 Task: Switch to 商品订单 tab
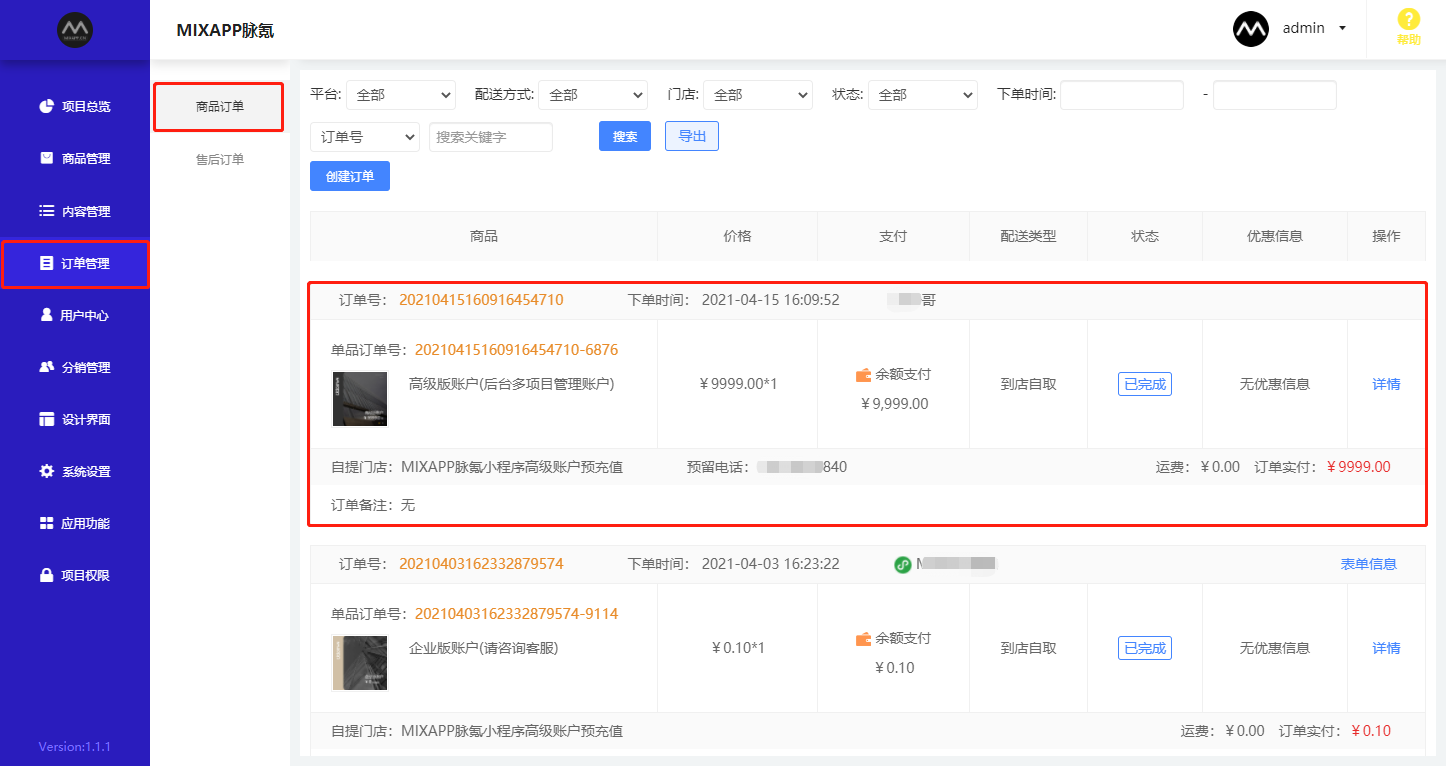219,107
